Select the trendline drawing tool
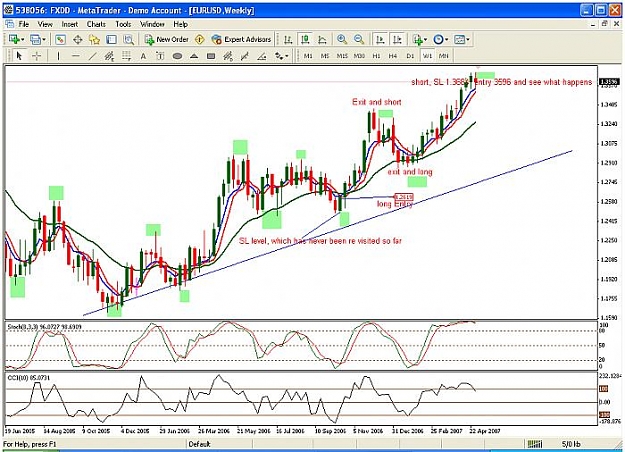 click(92, 56)
